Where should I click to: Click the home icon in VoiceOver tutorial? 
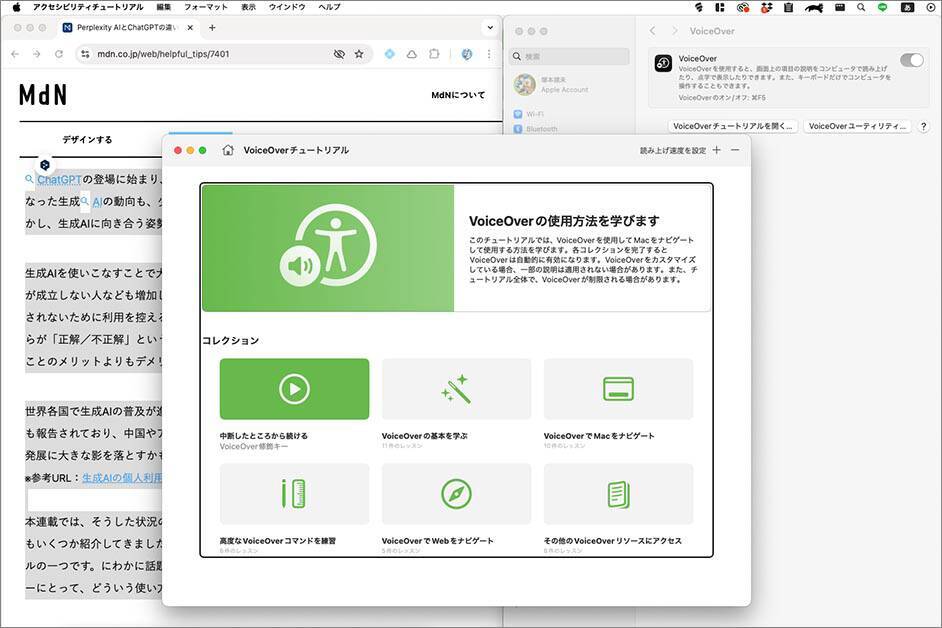coord(228,150)
